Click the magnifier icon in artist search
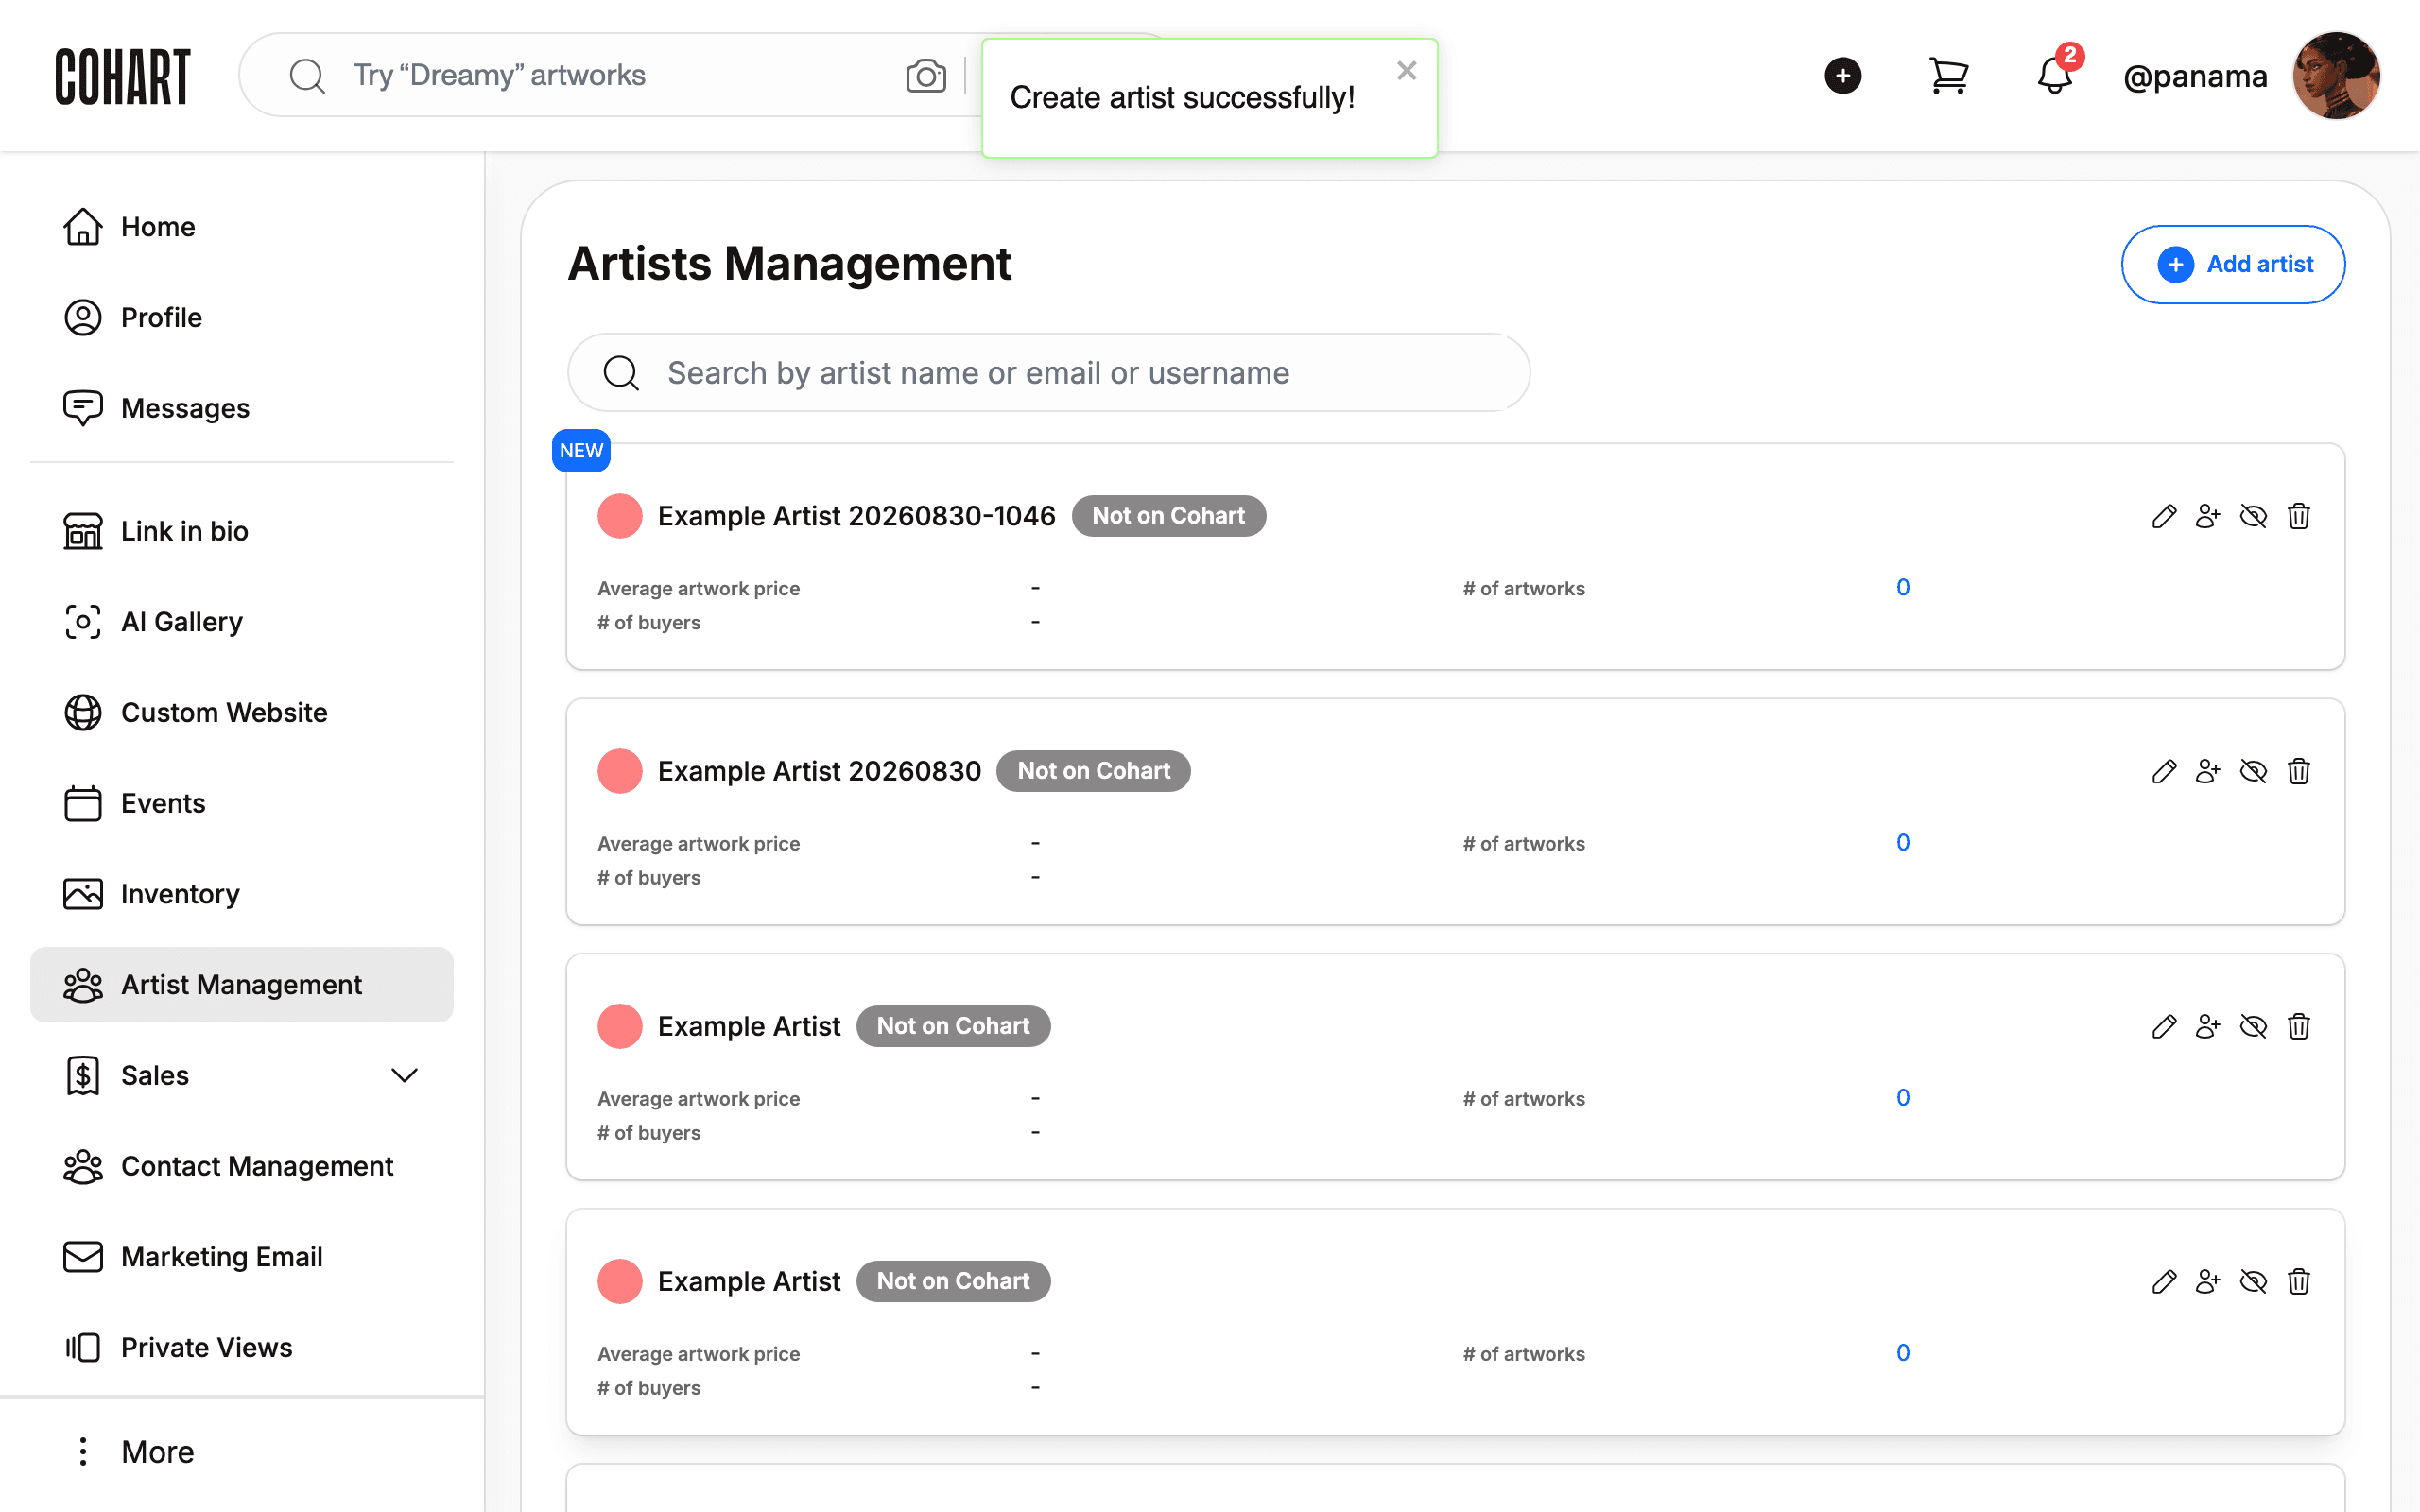2420x1512 pixels. (621, 372)
